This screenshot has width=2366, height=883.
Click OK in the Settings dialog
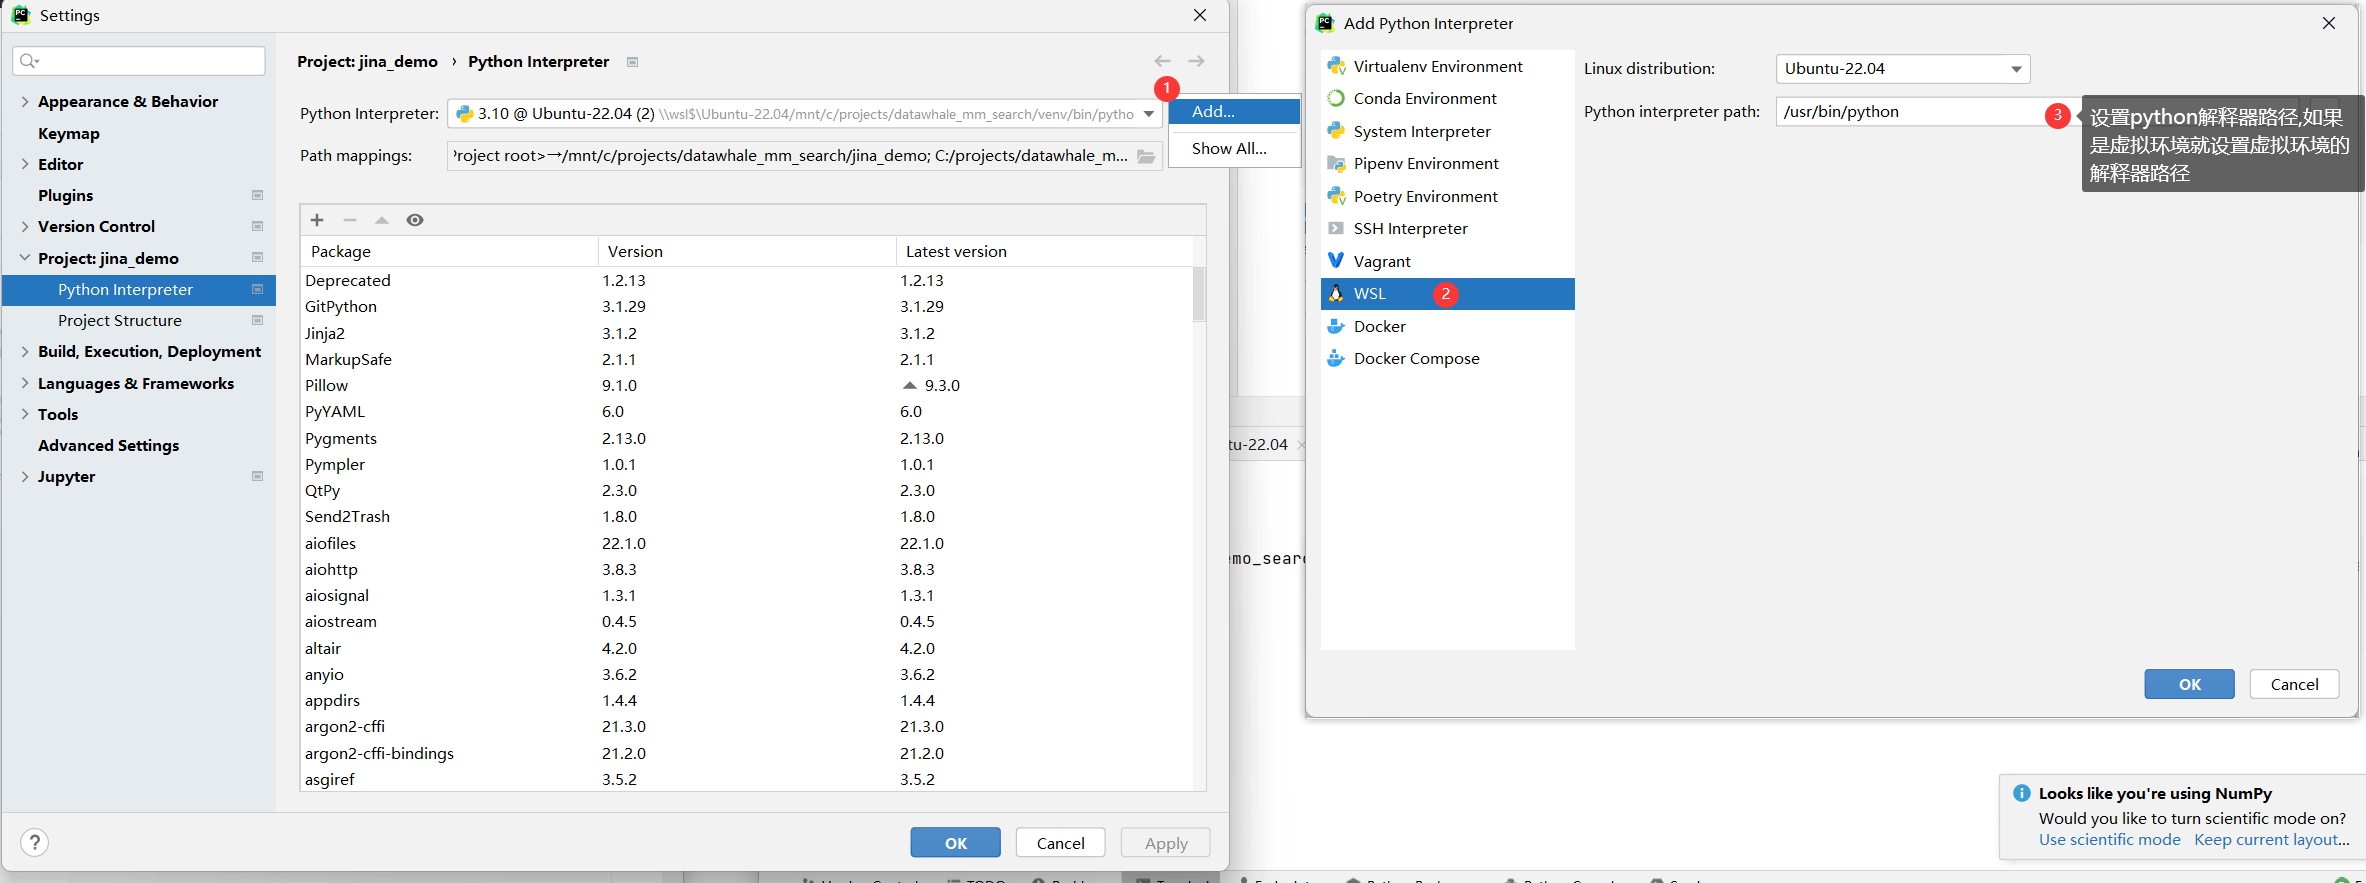tap(955, 843)
